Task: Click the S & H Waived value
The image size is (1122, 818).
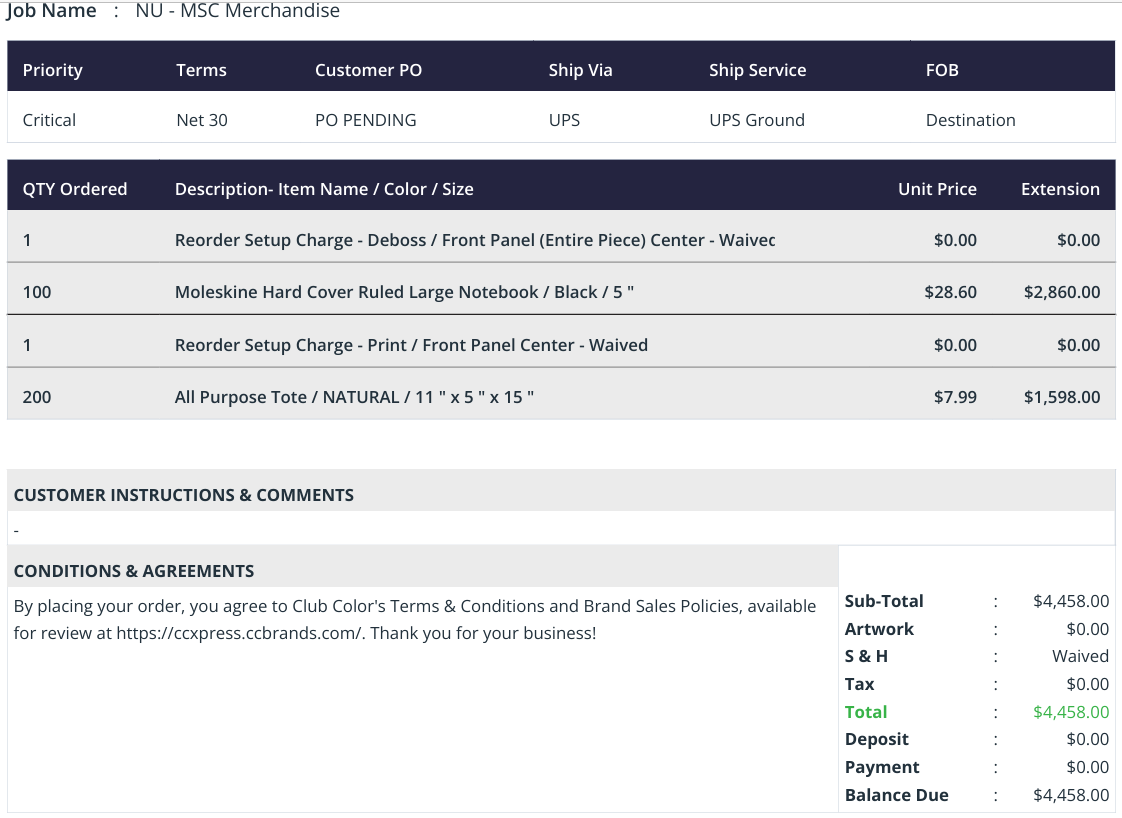Action: pos(1080,656)
